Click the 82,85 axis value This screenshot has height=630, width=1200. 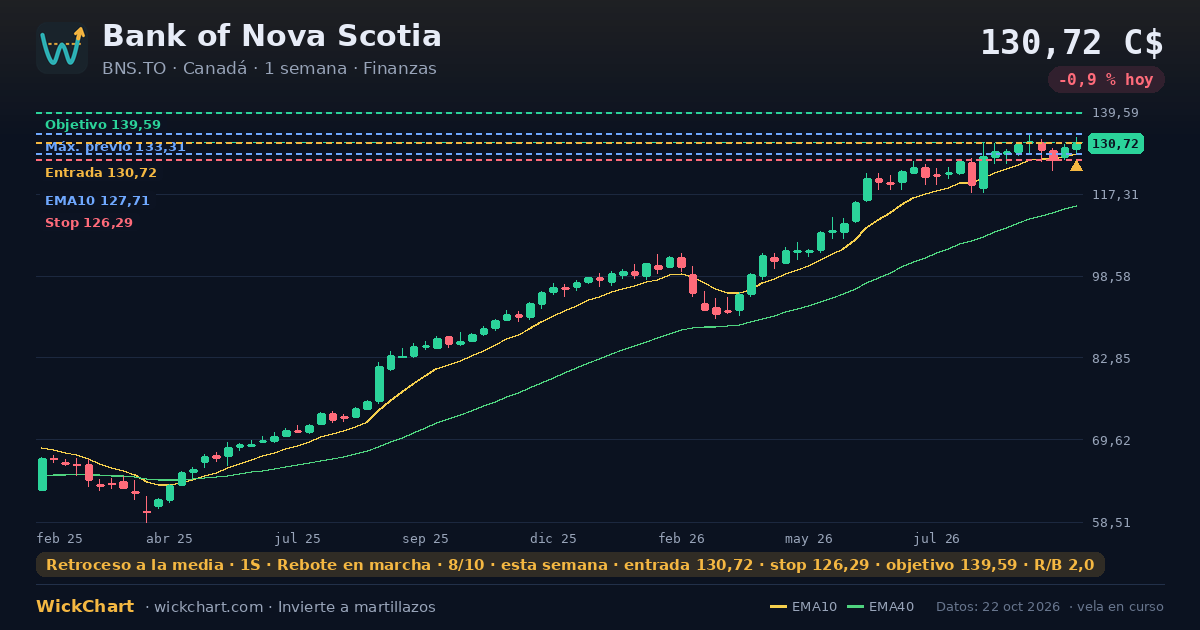(x=1111, y=359)
